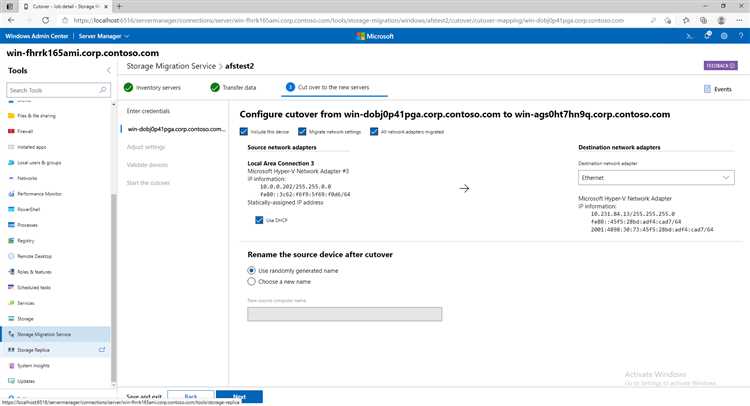Screen dimensions: 750x406
Task: Click the Feedback button
Action: [720, 66]
